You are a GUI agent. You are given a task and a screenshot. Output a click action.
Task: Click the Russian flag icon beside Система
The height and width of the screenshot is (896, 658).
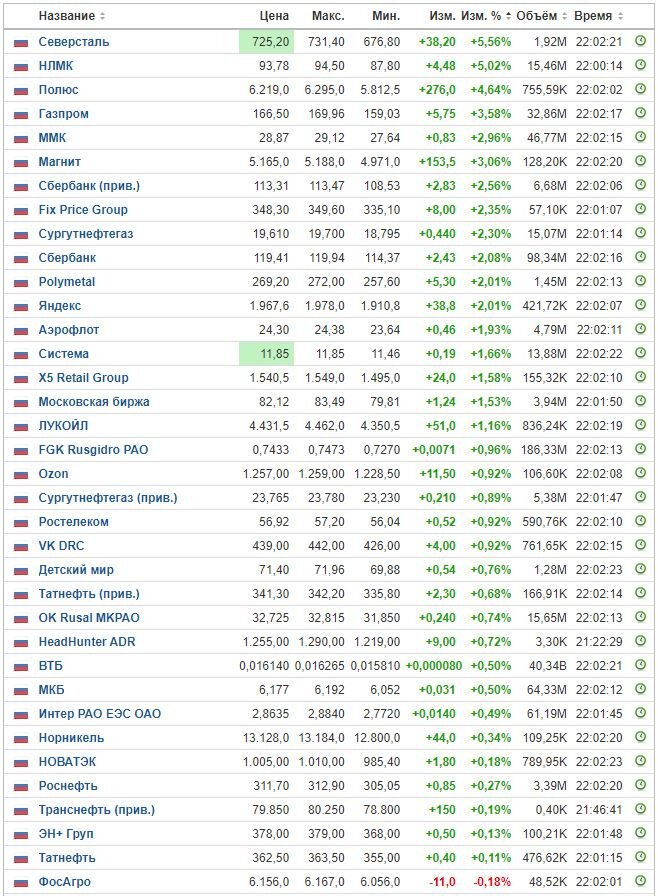click(21, 355)
